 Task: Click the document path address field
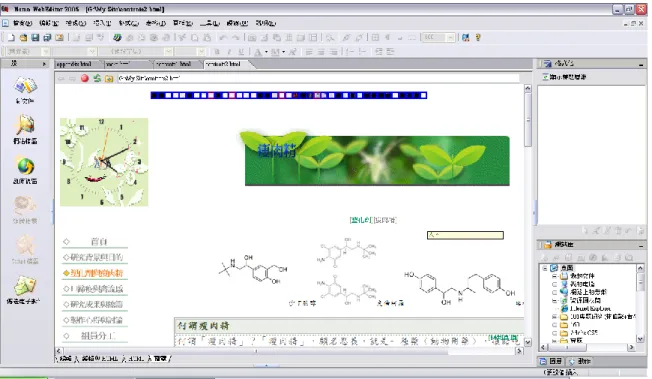[x=318, y=78]
